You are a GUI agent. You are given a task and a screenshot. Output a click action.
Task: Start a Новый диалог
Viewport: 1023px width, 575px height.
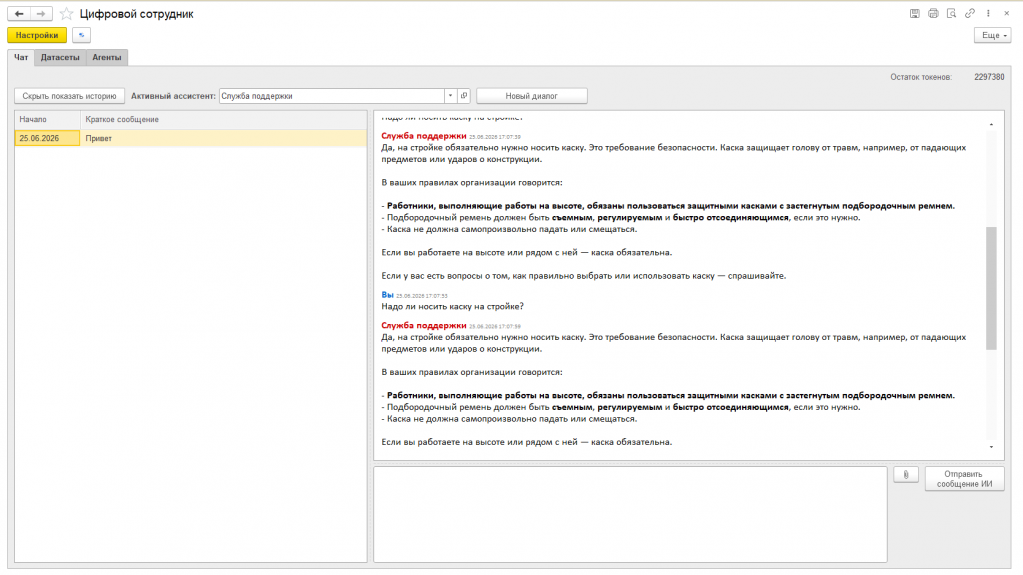point(532,96)
